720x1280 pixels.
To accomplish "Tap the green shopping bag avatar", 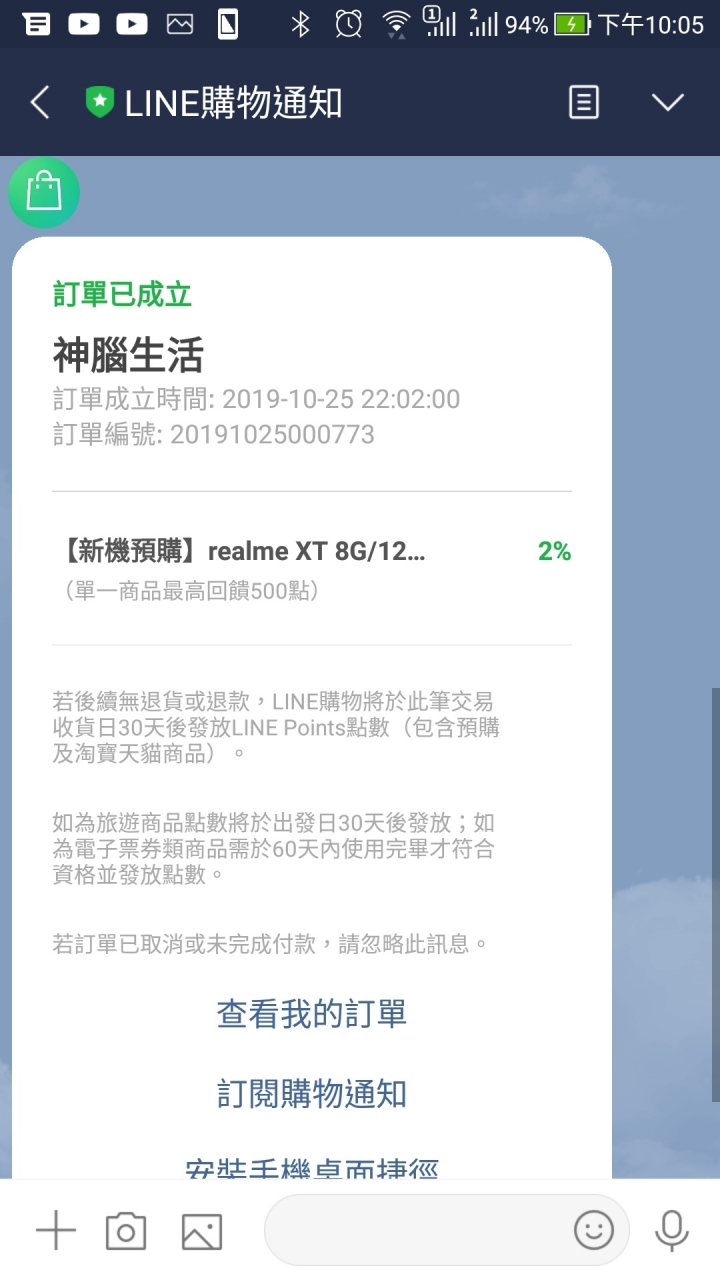I will 44,192.
